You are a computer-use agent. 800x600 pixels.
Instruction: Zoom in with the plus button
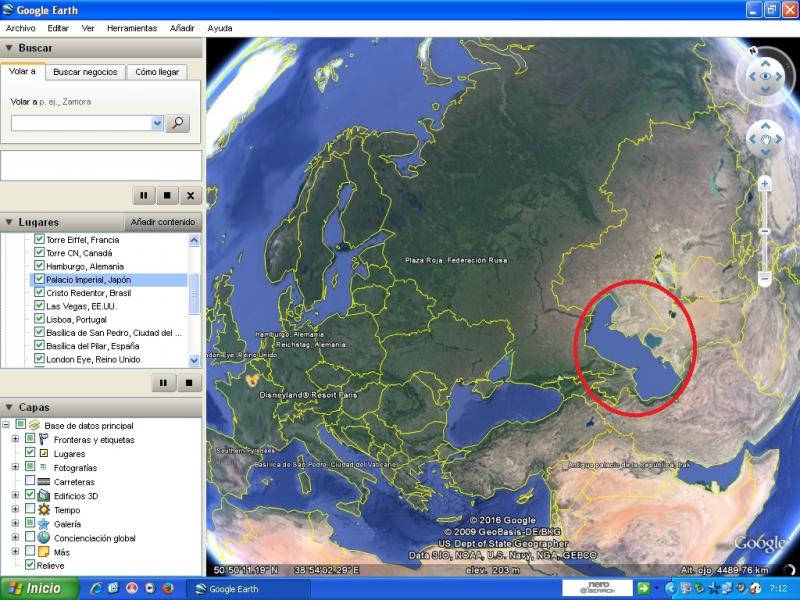point(764,183)
